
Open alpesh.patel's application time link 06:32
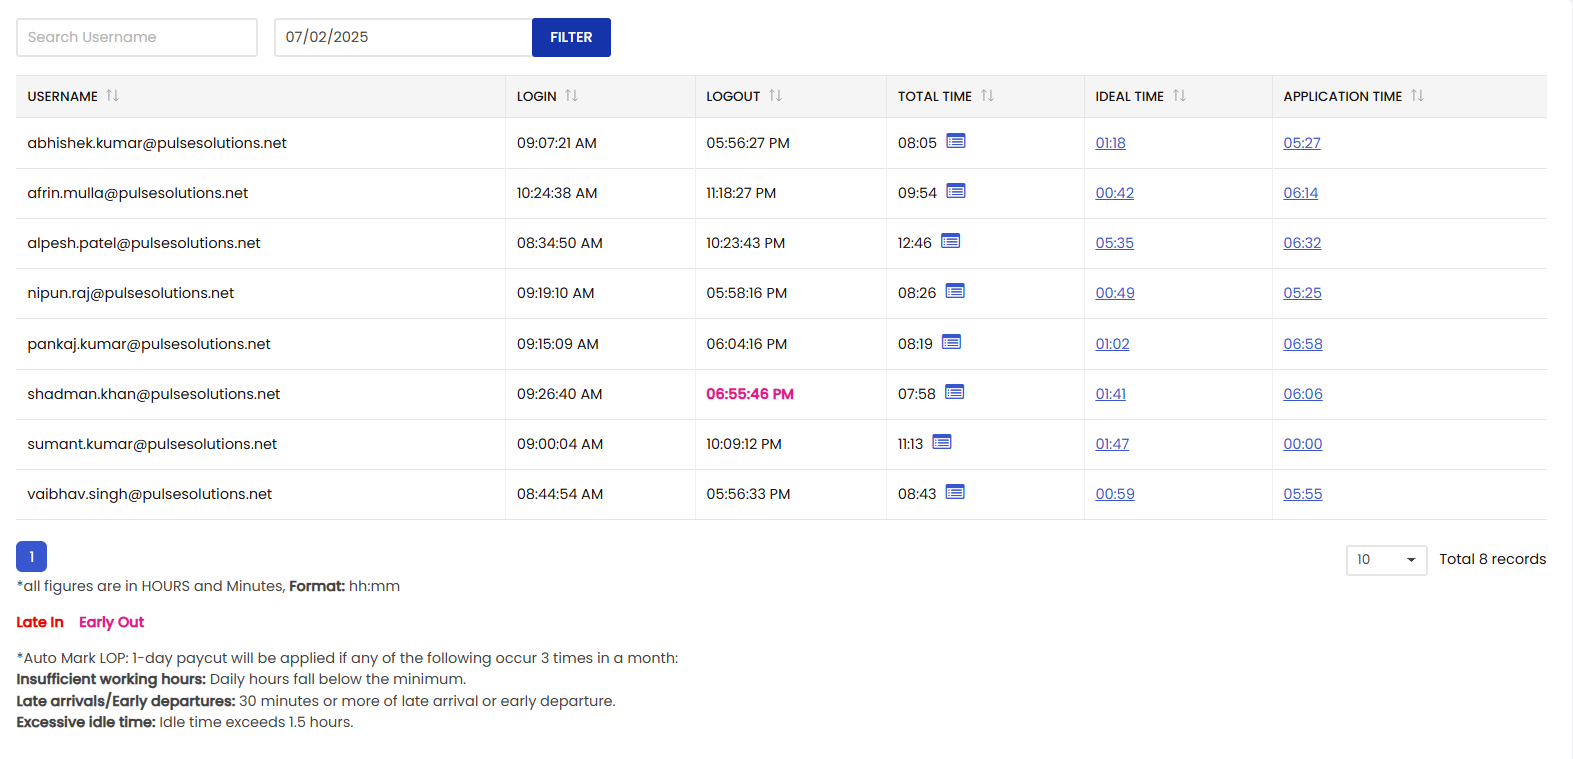click(x=1302, y=243)
